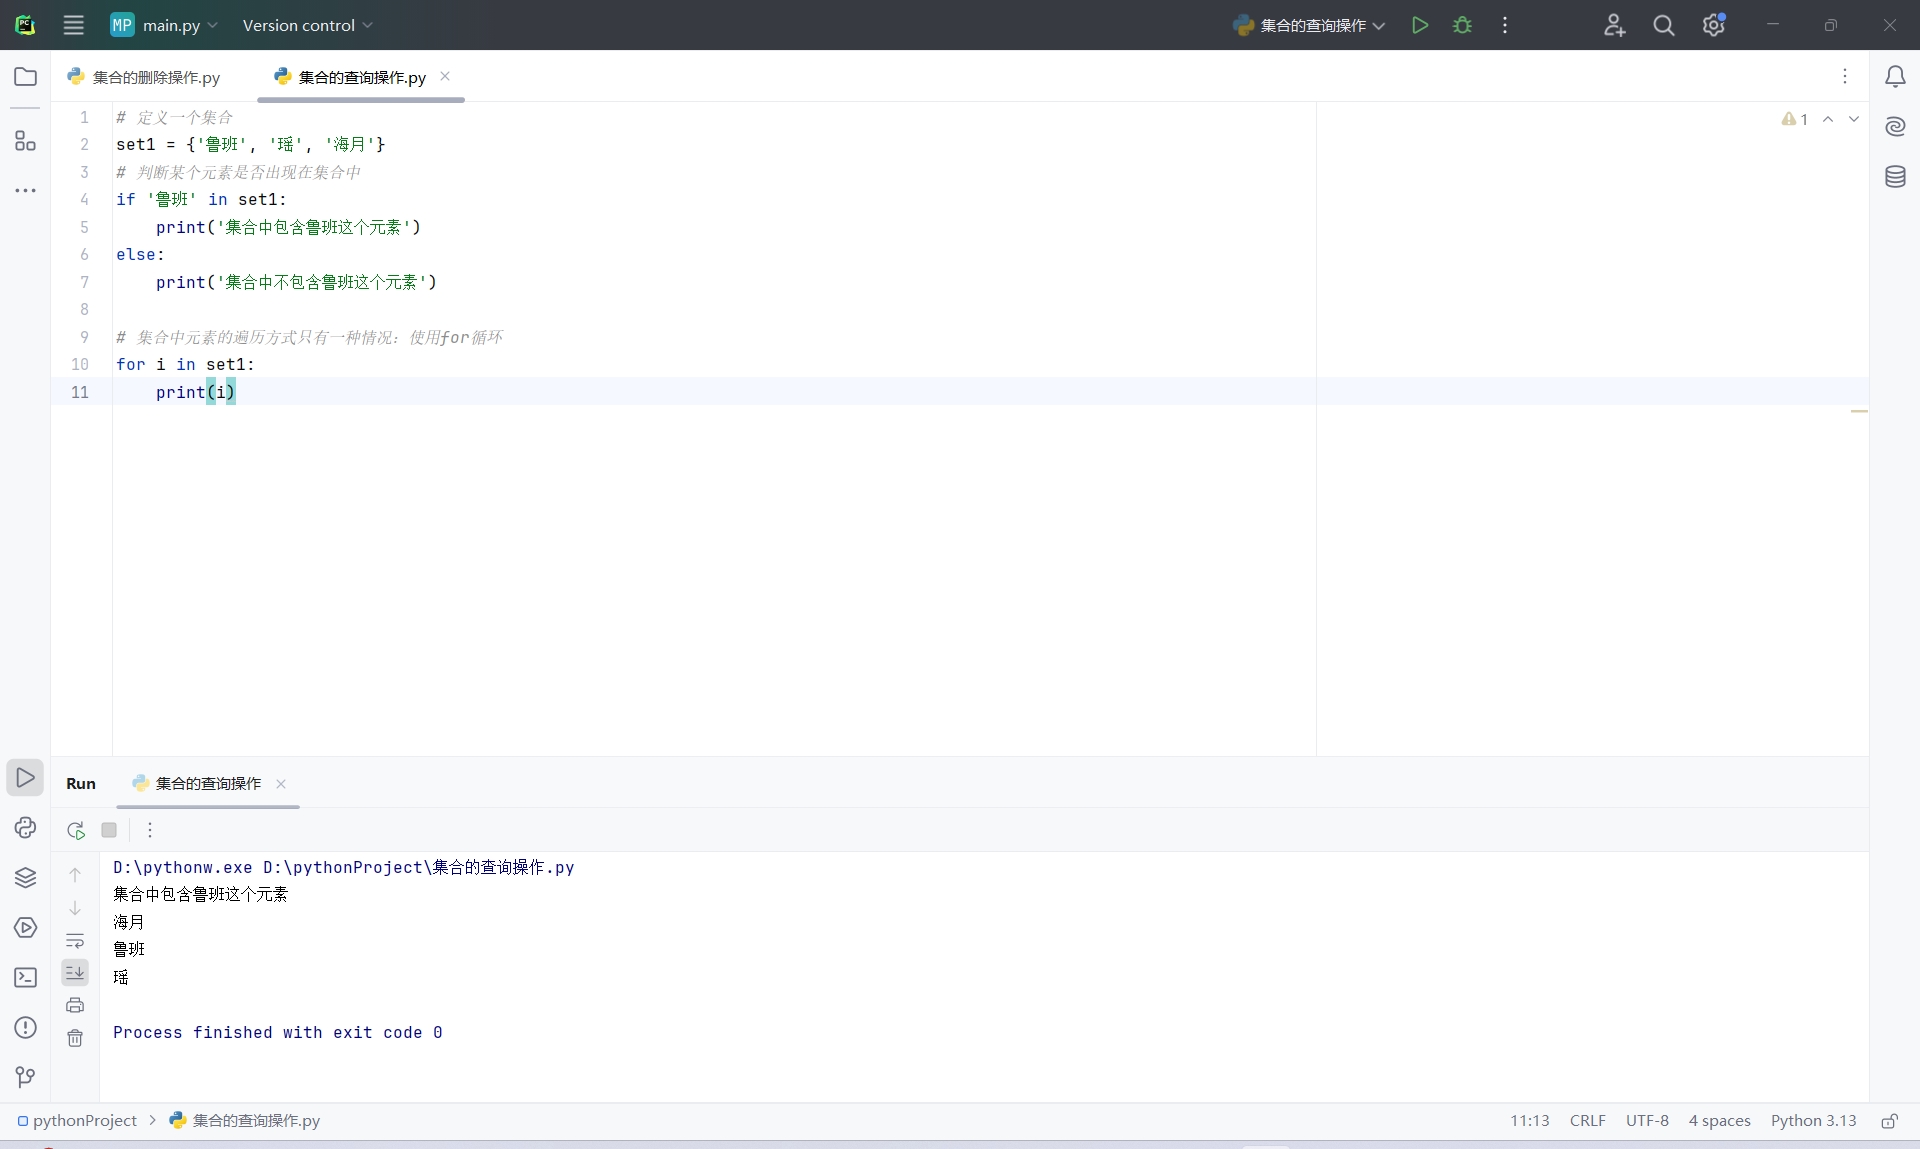Image resolution: width=1920 pixels, height=1149 pixels.
Task: Run the current script with green play button
Action: [x=1419, y=25]
